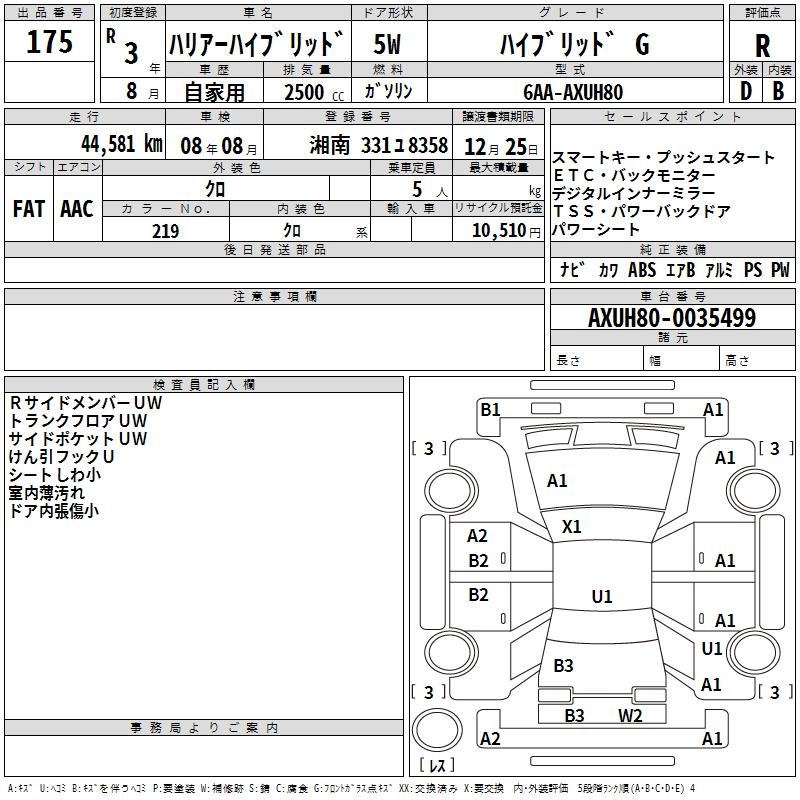Click recycle deposit 10,510円
The width and height of the screenshot is (800, 800).
pyautogui.click(x=506, y=231)
